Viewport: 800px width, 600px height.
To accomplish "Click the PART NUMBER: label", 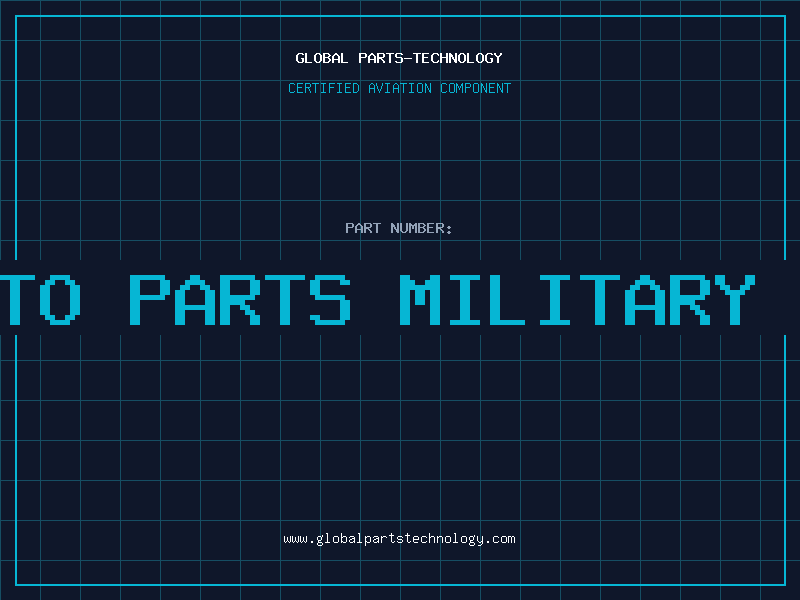I will click(x=399, y=228).
